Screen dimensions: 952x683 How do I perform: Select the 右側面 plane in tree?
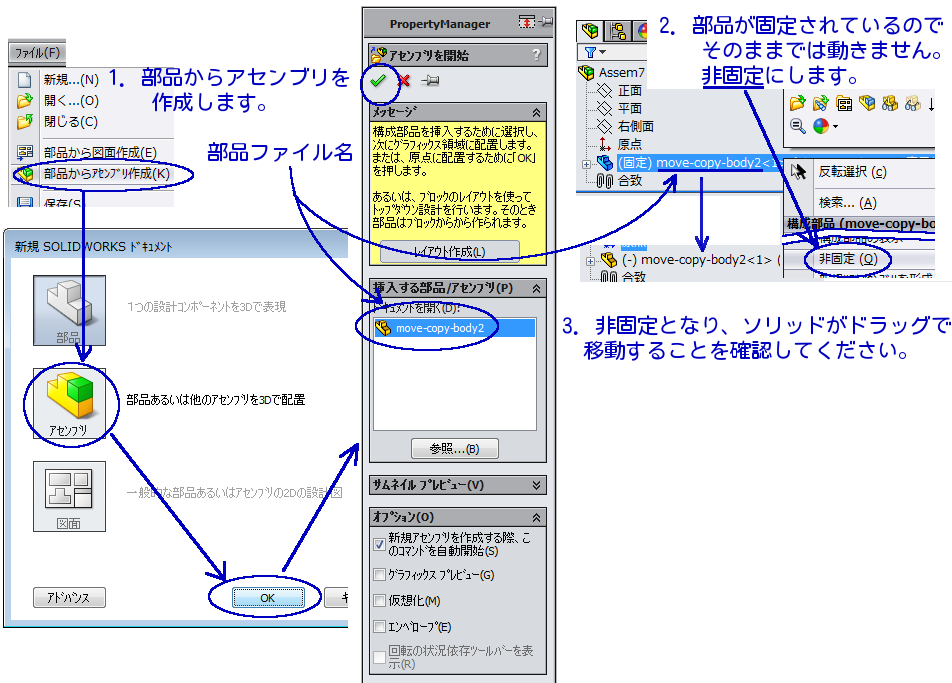point(636,126)
